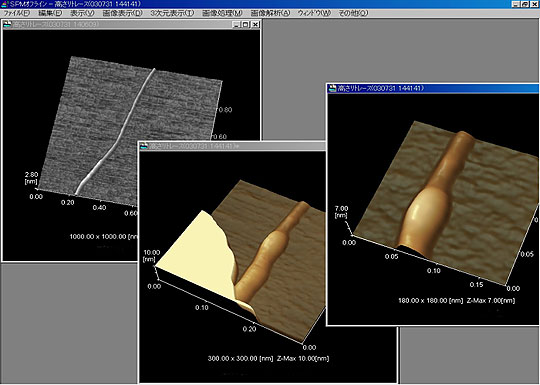
Task: Maximize the 1000 nm image child window
Action: click(x=245, y=24)
